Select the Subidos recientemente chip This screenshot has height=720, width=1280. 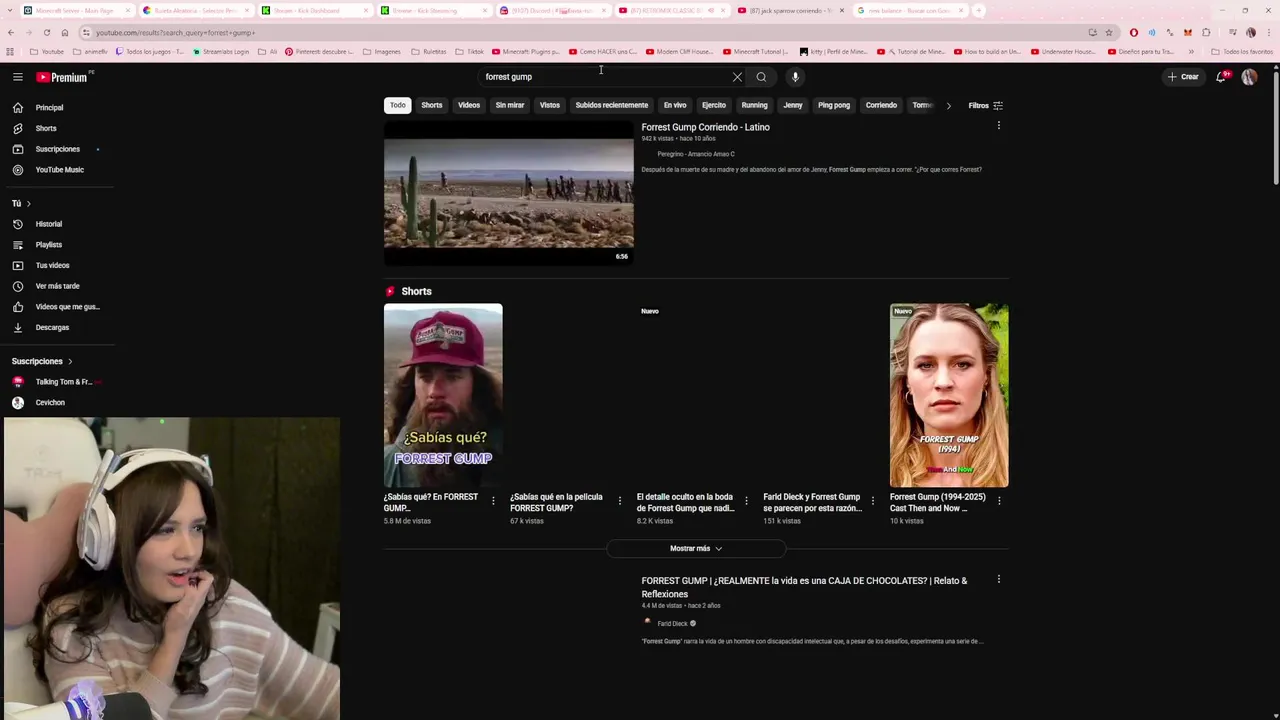coord(612,105)
